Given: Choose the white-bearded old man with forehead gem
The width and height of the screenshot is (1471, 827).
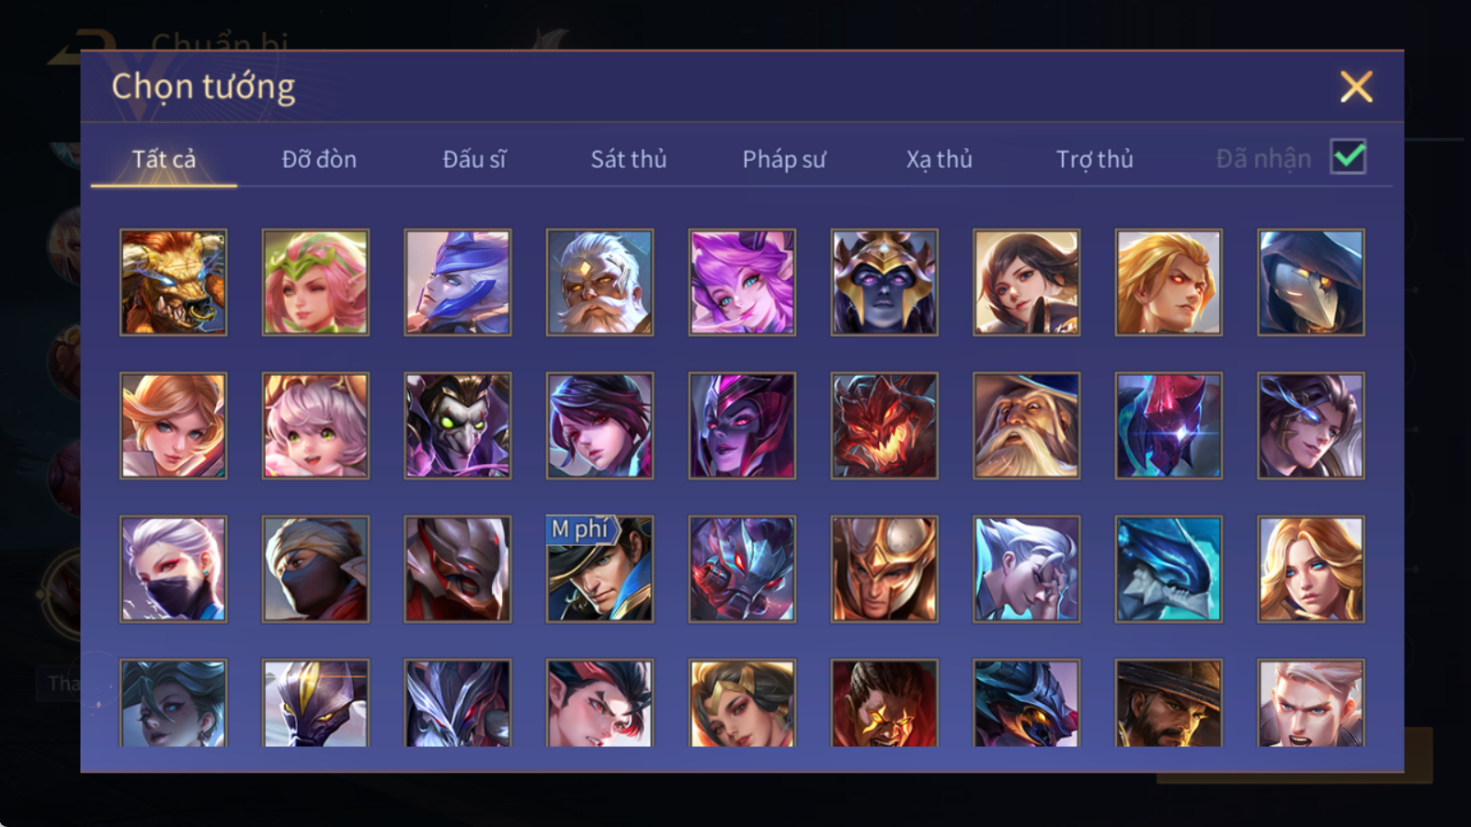Looking at the screenshot, I should [600, 282].
